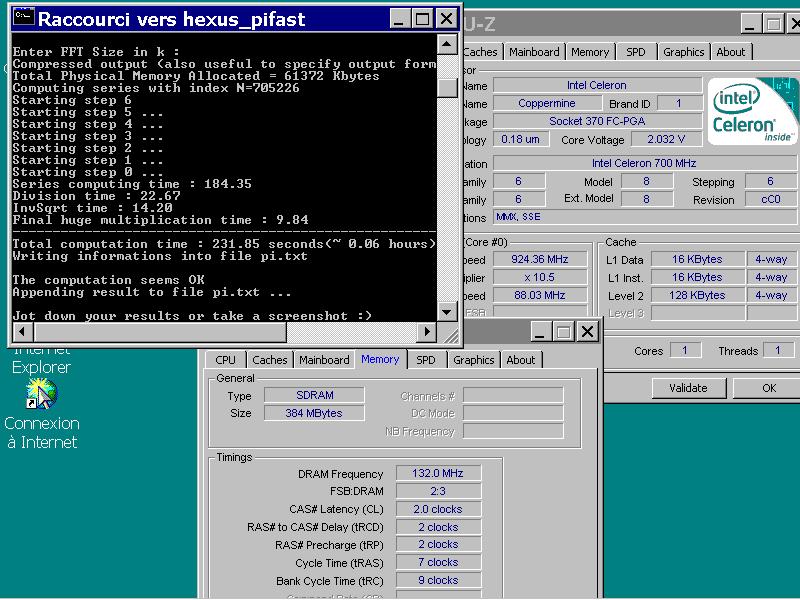Click the 9 clocks tRC value
The image size is (800, 600).
point(438,580)
